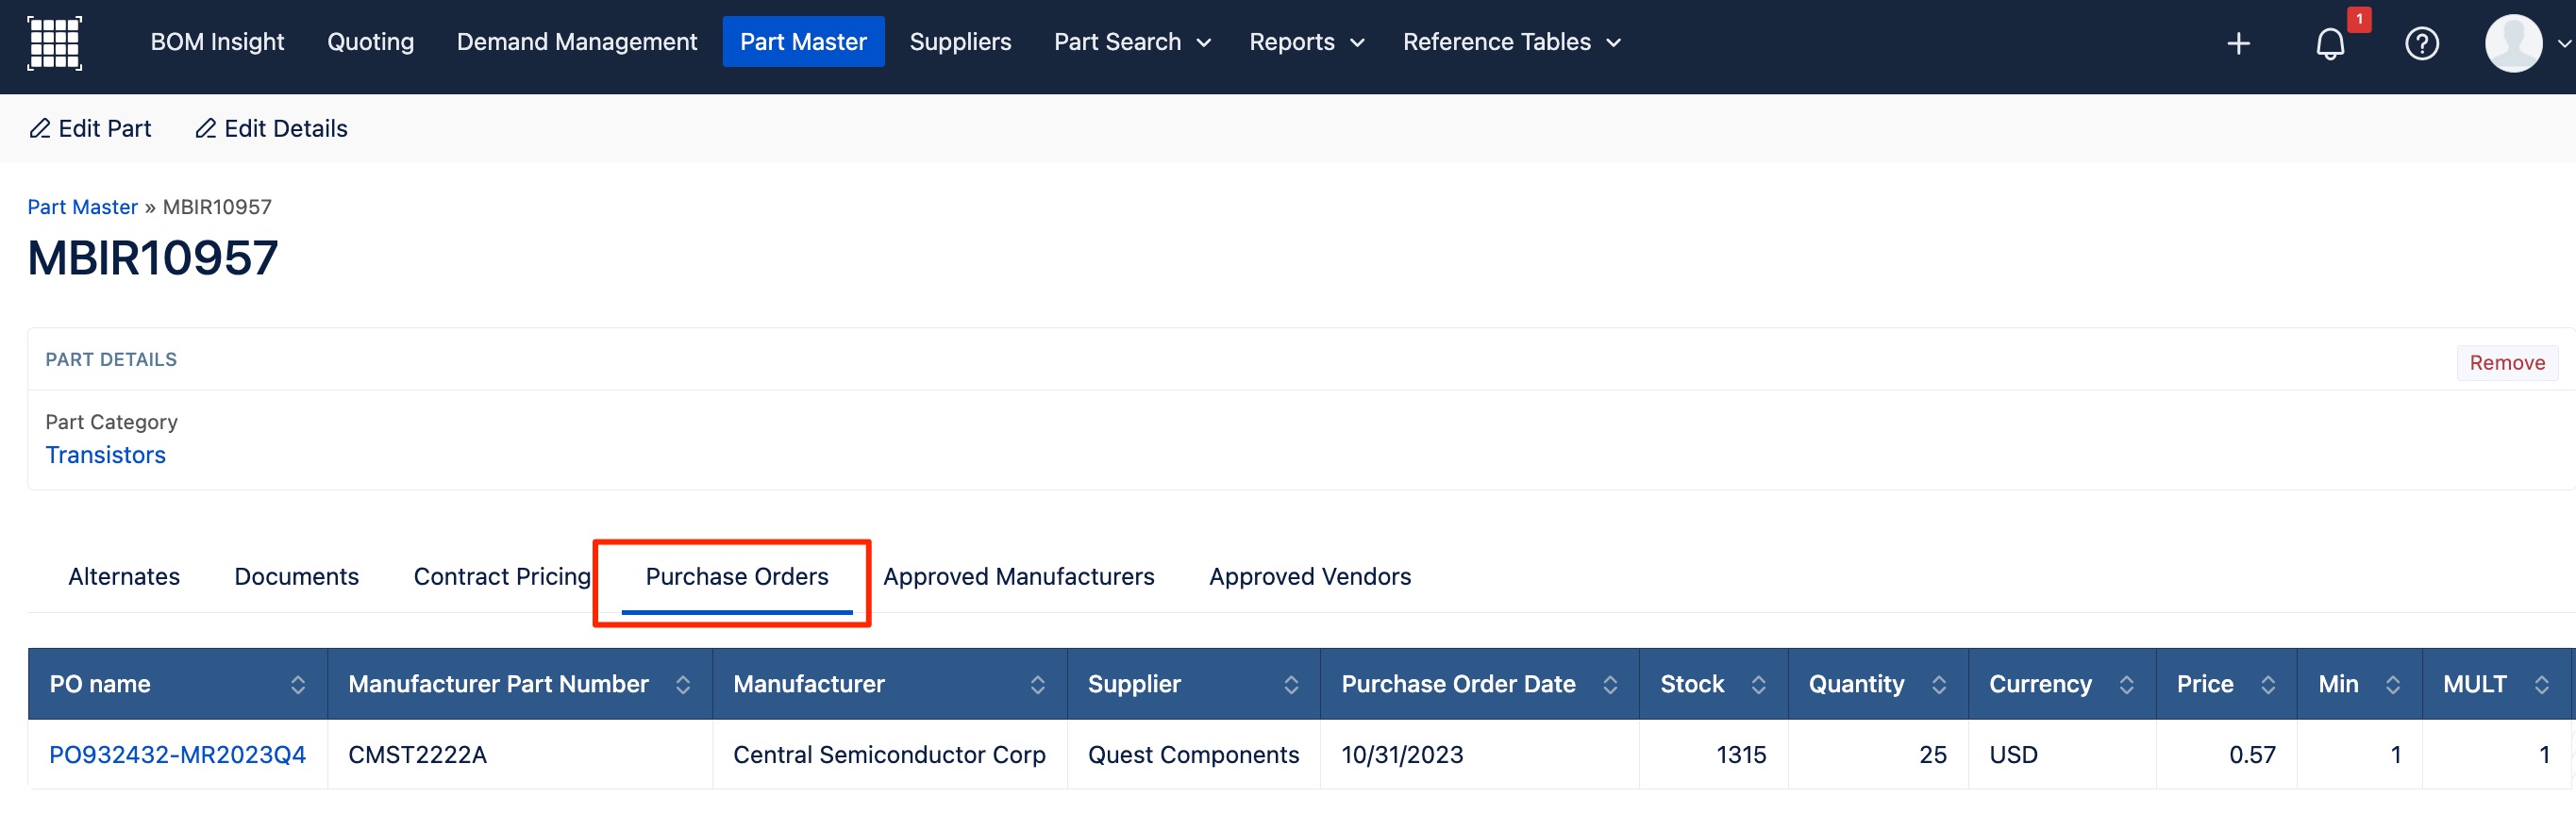2576x830 pixels.
Task: Open PO932432-MR2023Q4 purchase order link
Action: point(177,754)
